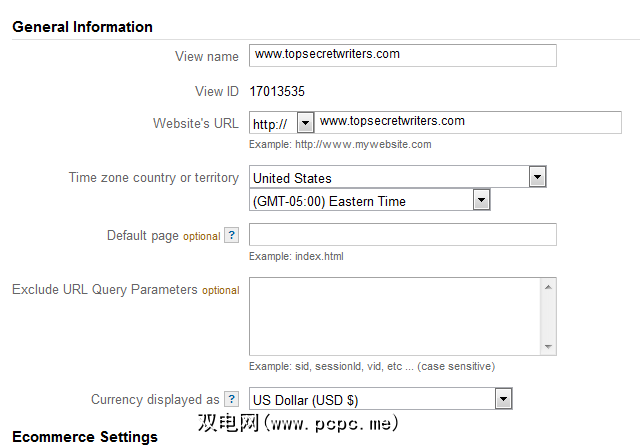Expand the United States country dropdown

537,178
